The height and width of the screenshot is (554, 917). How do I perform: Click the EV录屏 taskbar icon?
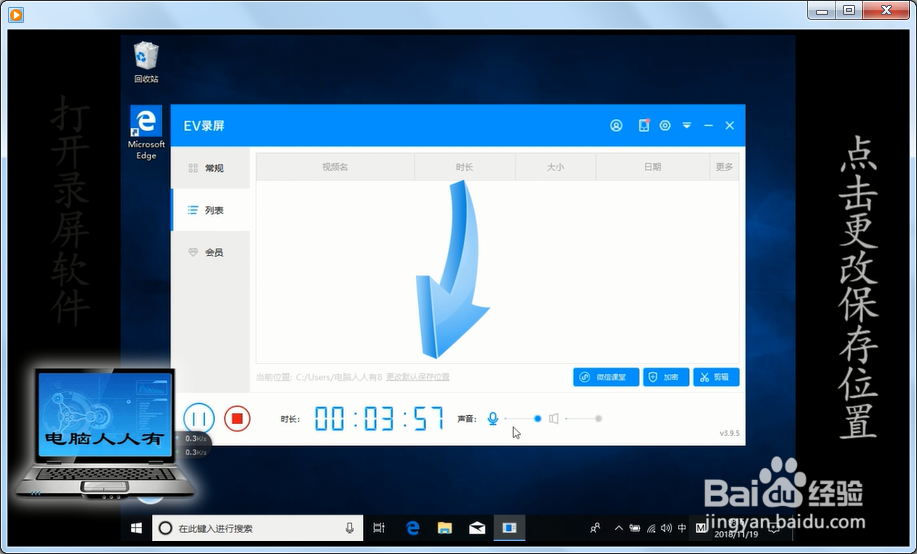[509, 528]
